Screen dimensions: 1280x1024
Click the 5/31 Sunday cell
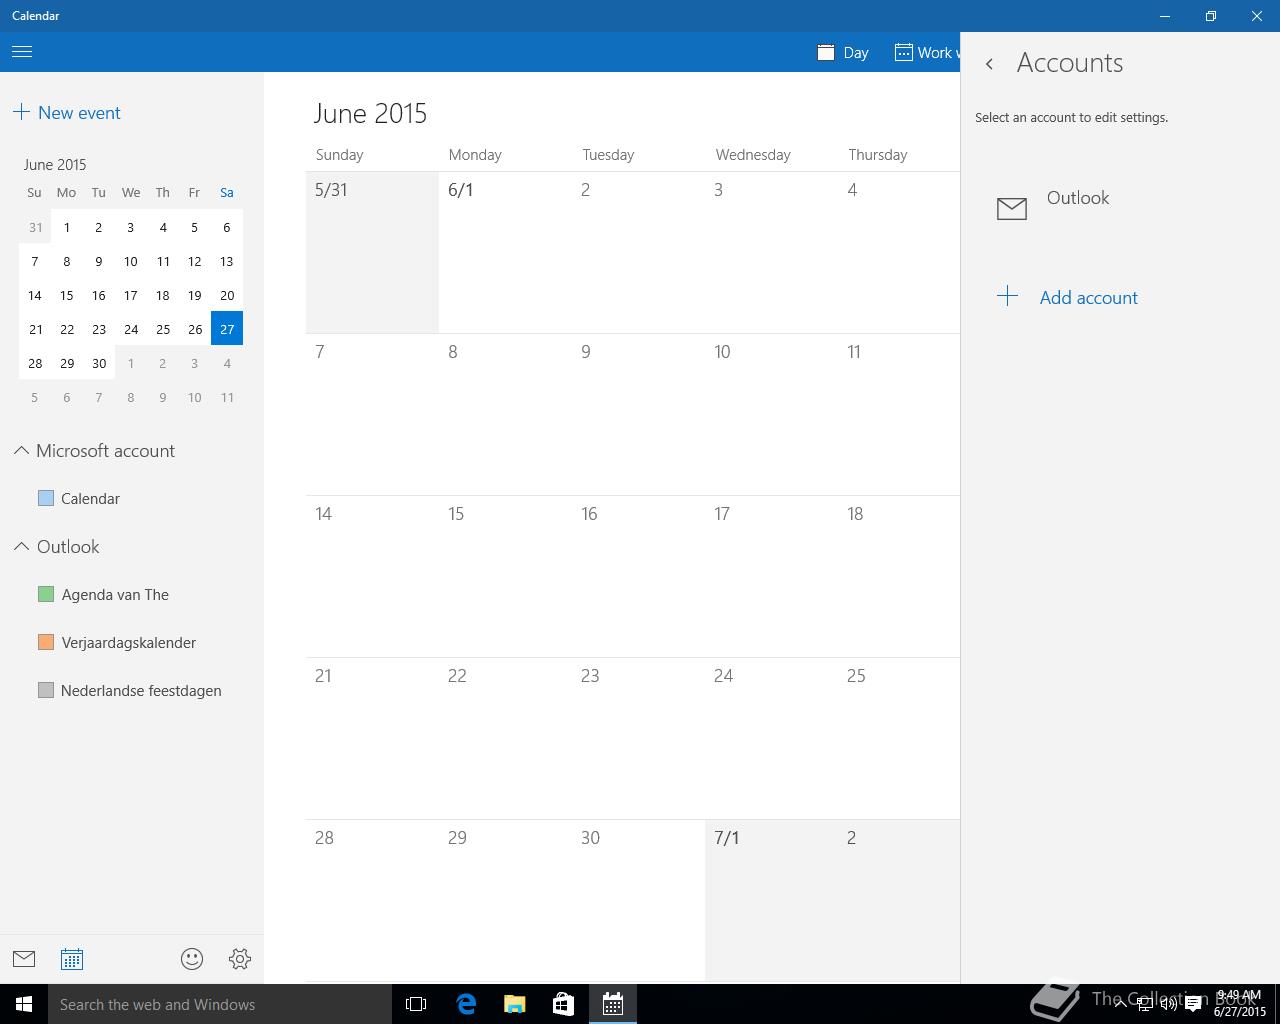(372, 252)
